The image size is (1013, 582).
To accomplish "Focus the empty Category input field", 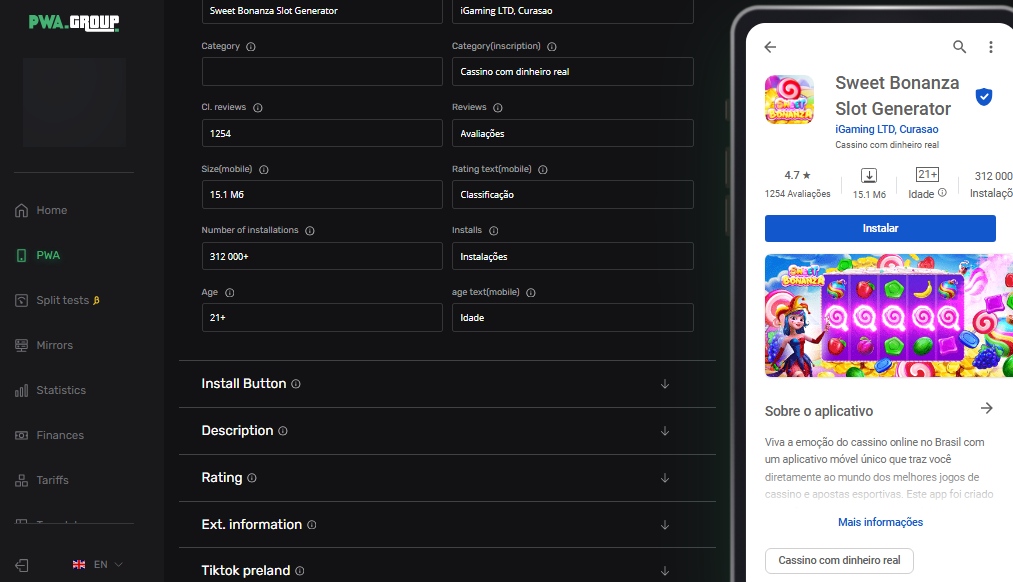I will point(322,72).
